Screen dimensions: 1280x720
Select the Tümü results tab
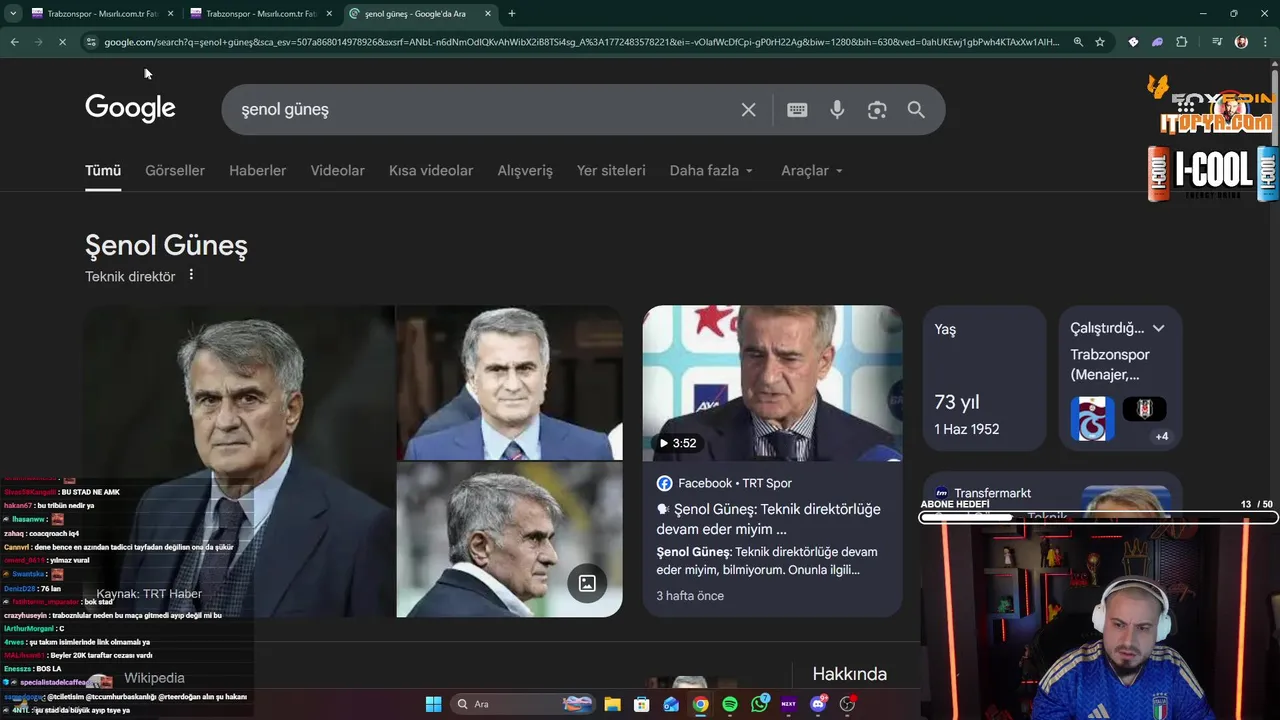pos(103,171)
